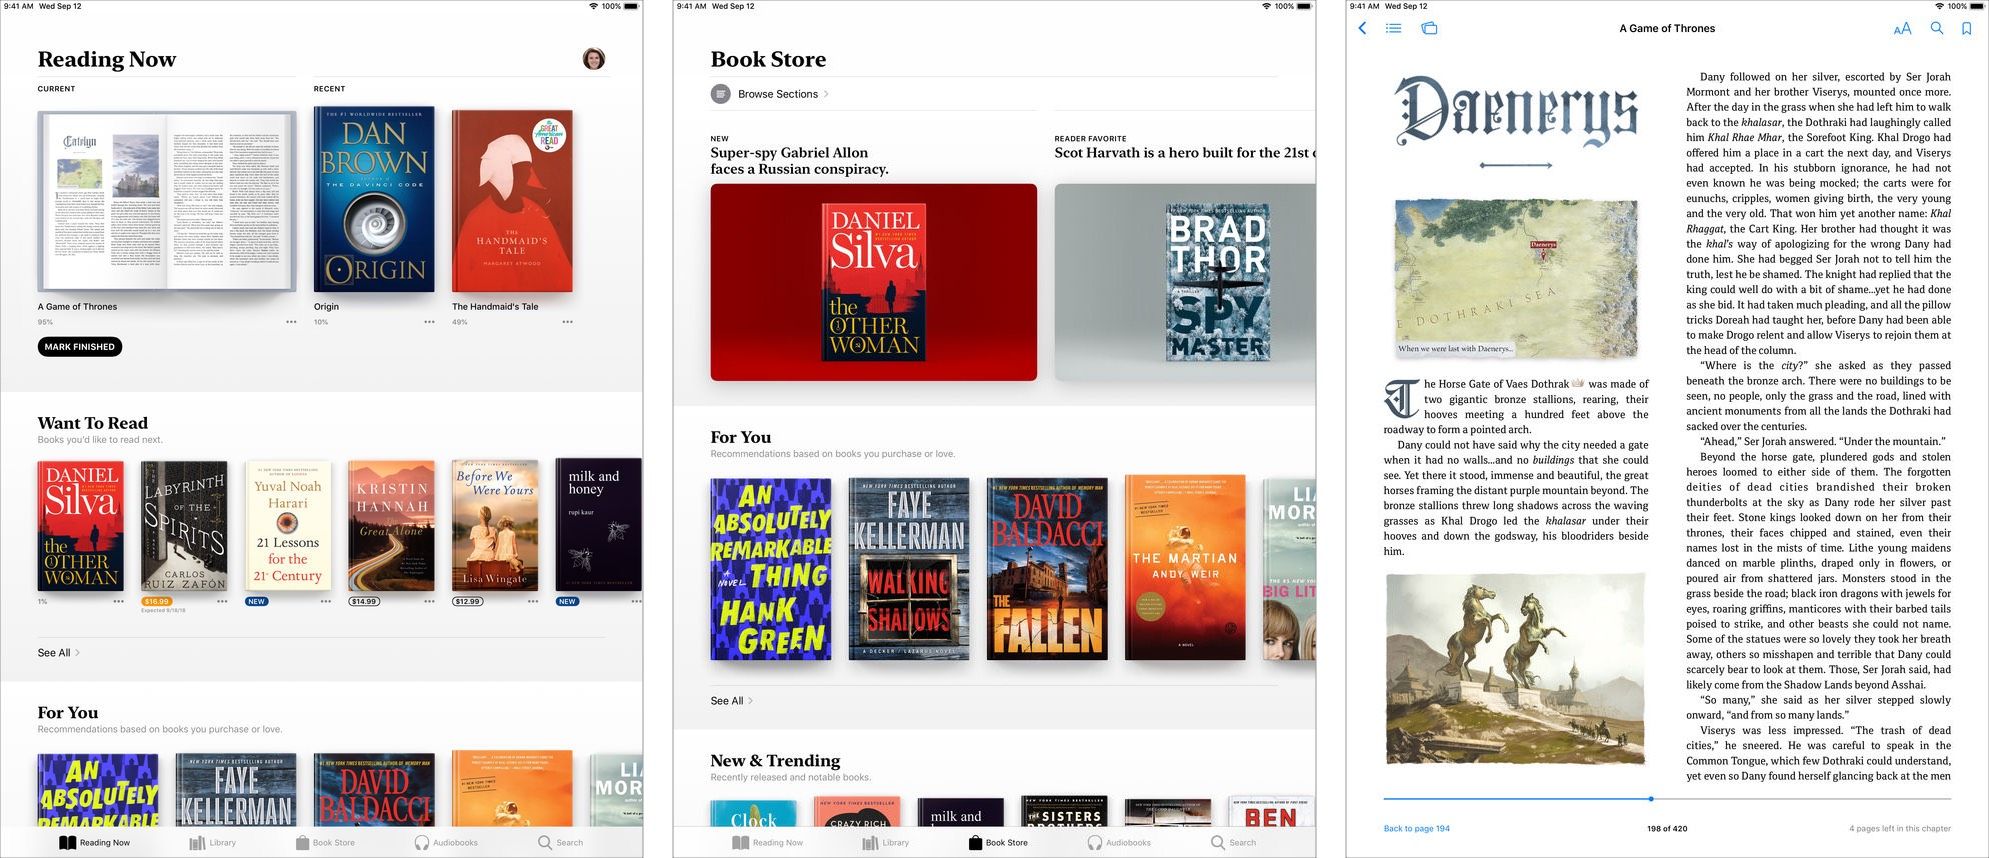
Task: Click the Browse Sections list icon
Action: (720, 94)
